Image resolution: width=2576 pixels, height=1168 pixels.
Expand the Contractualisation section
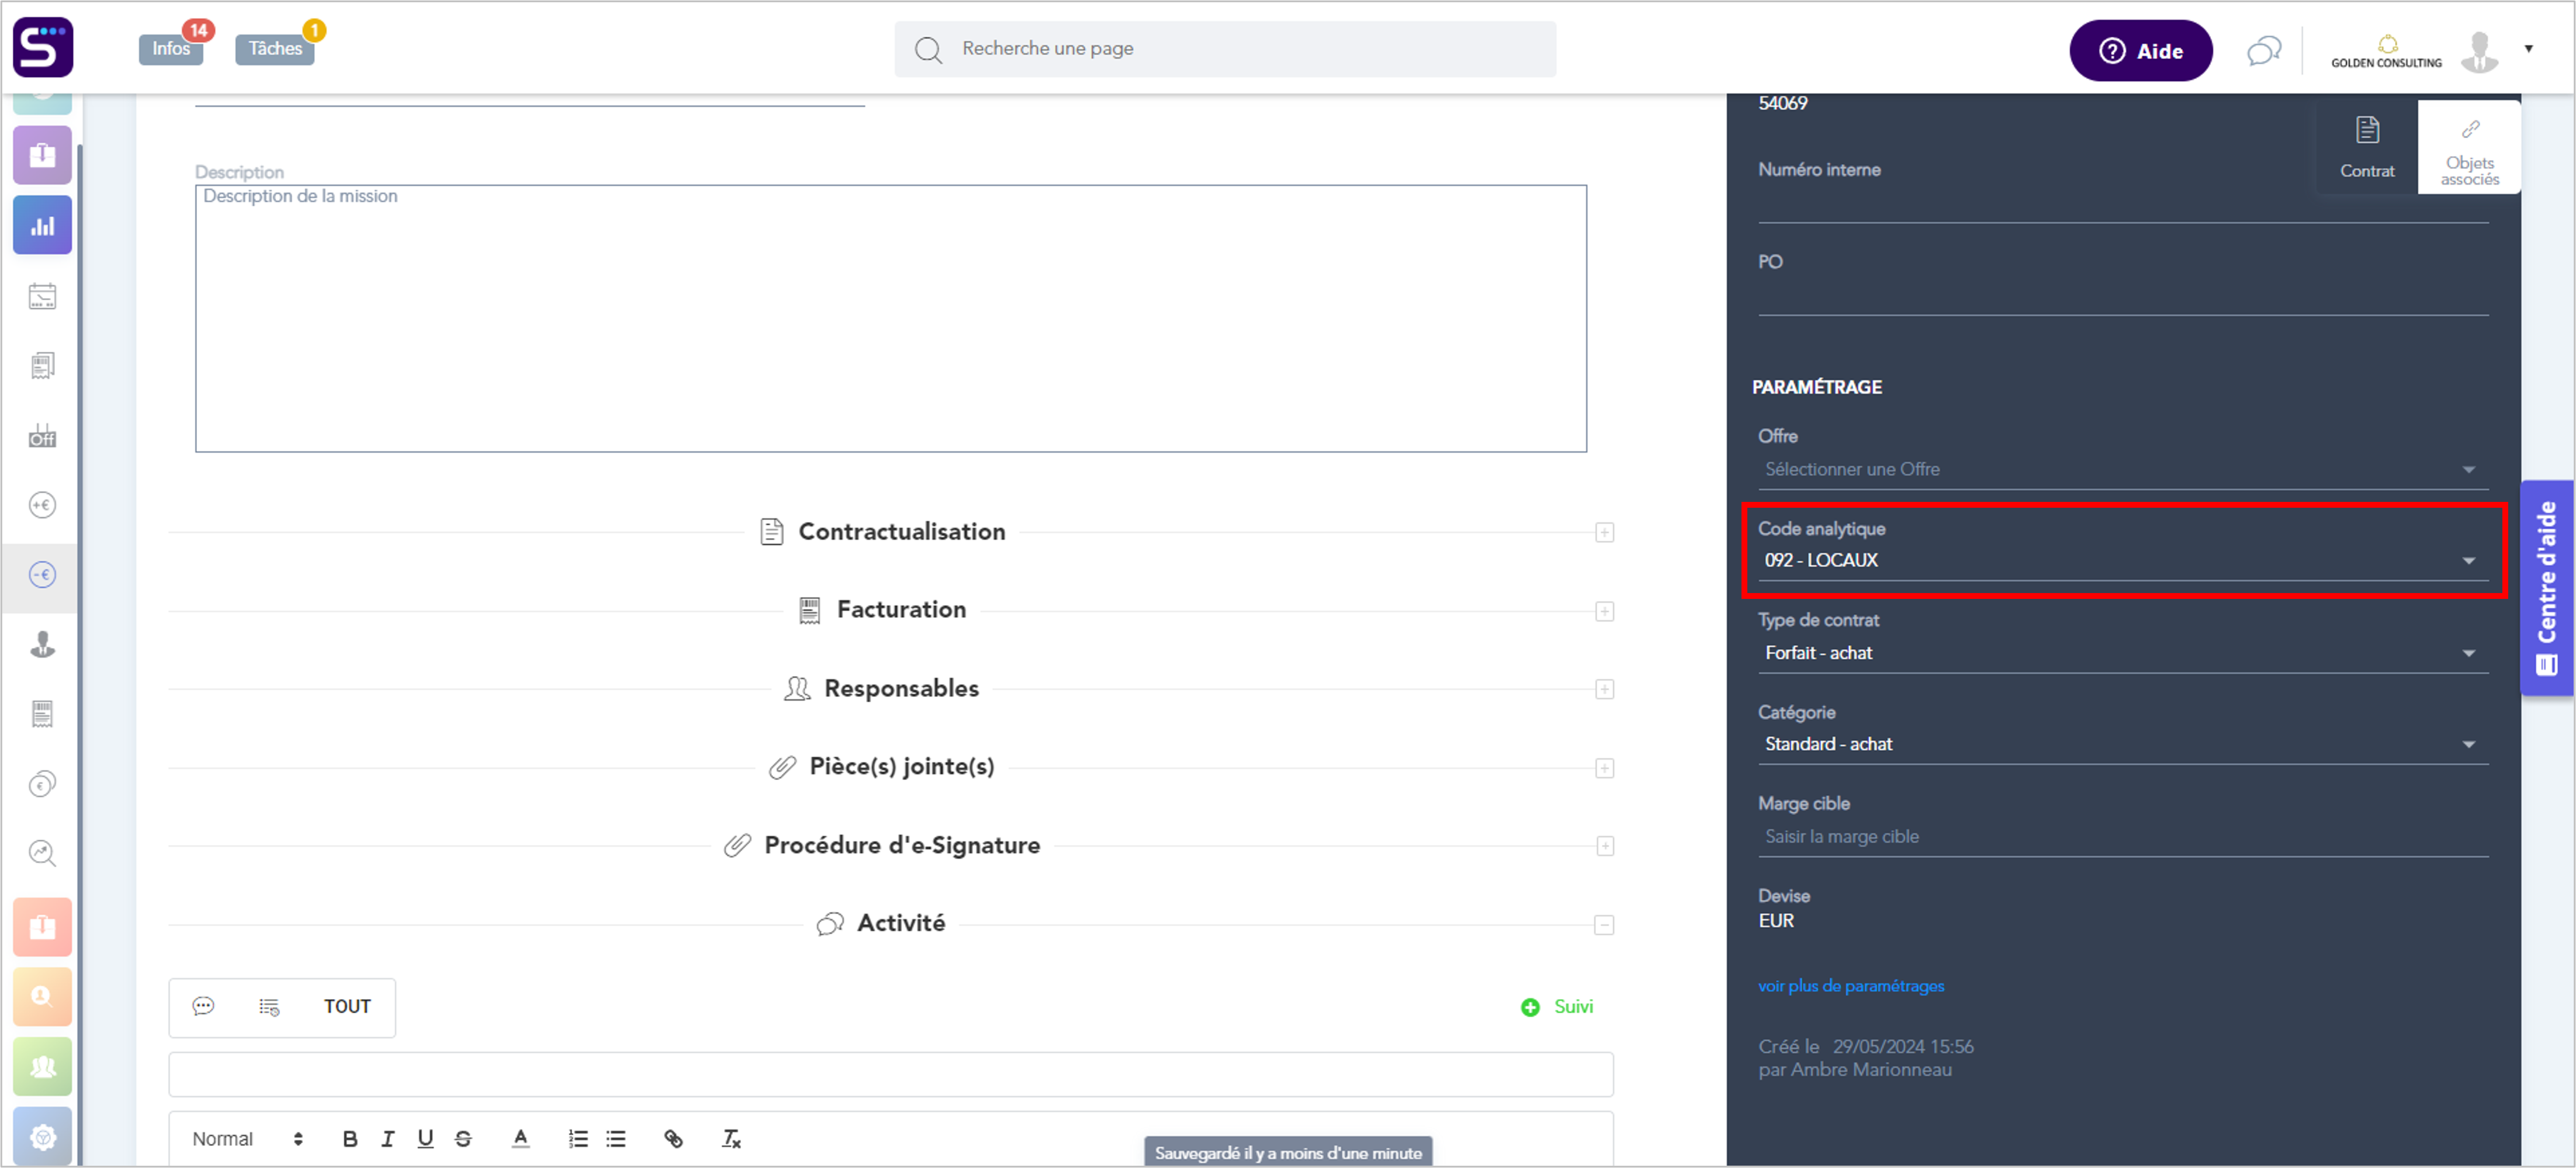click(x=1604, y=533)
